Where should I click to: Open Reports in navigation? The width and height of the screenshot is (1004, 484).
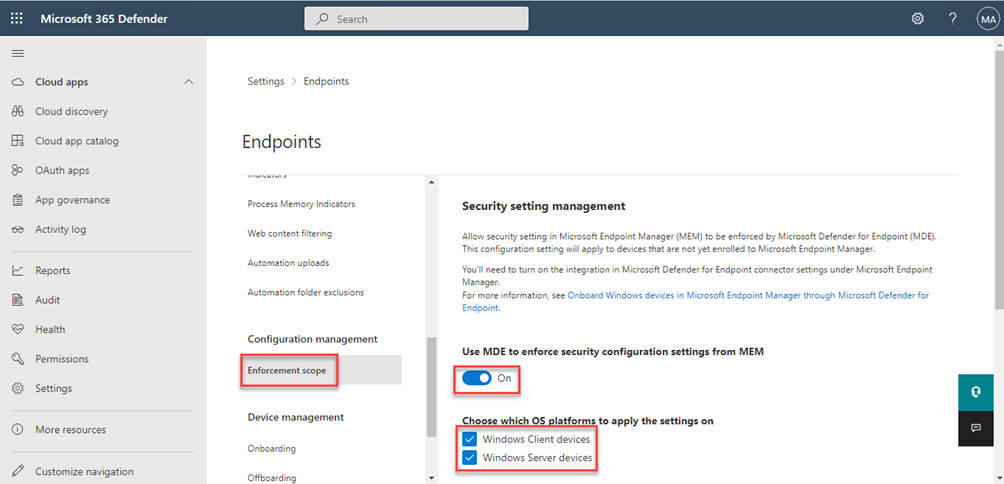[53, 270]
